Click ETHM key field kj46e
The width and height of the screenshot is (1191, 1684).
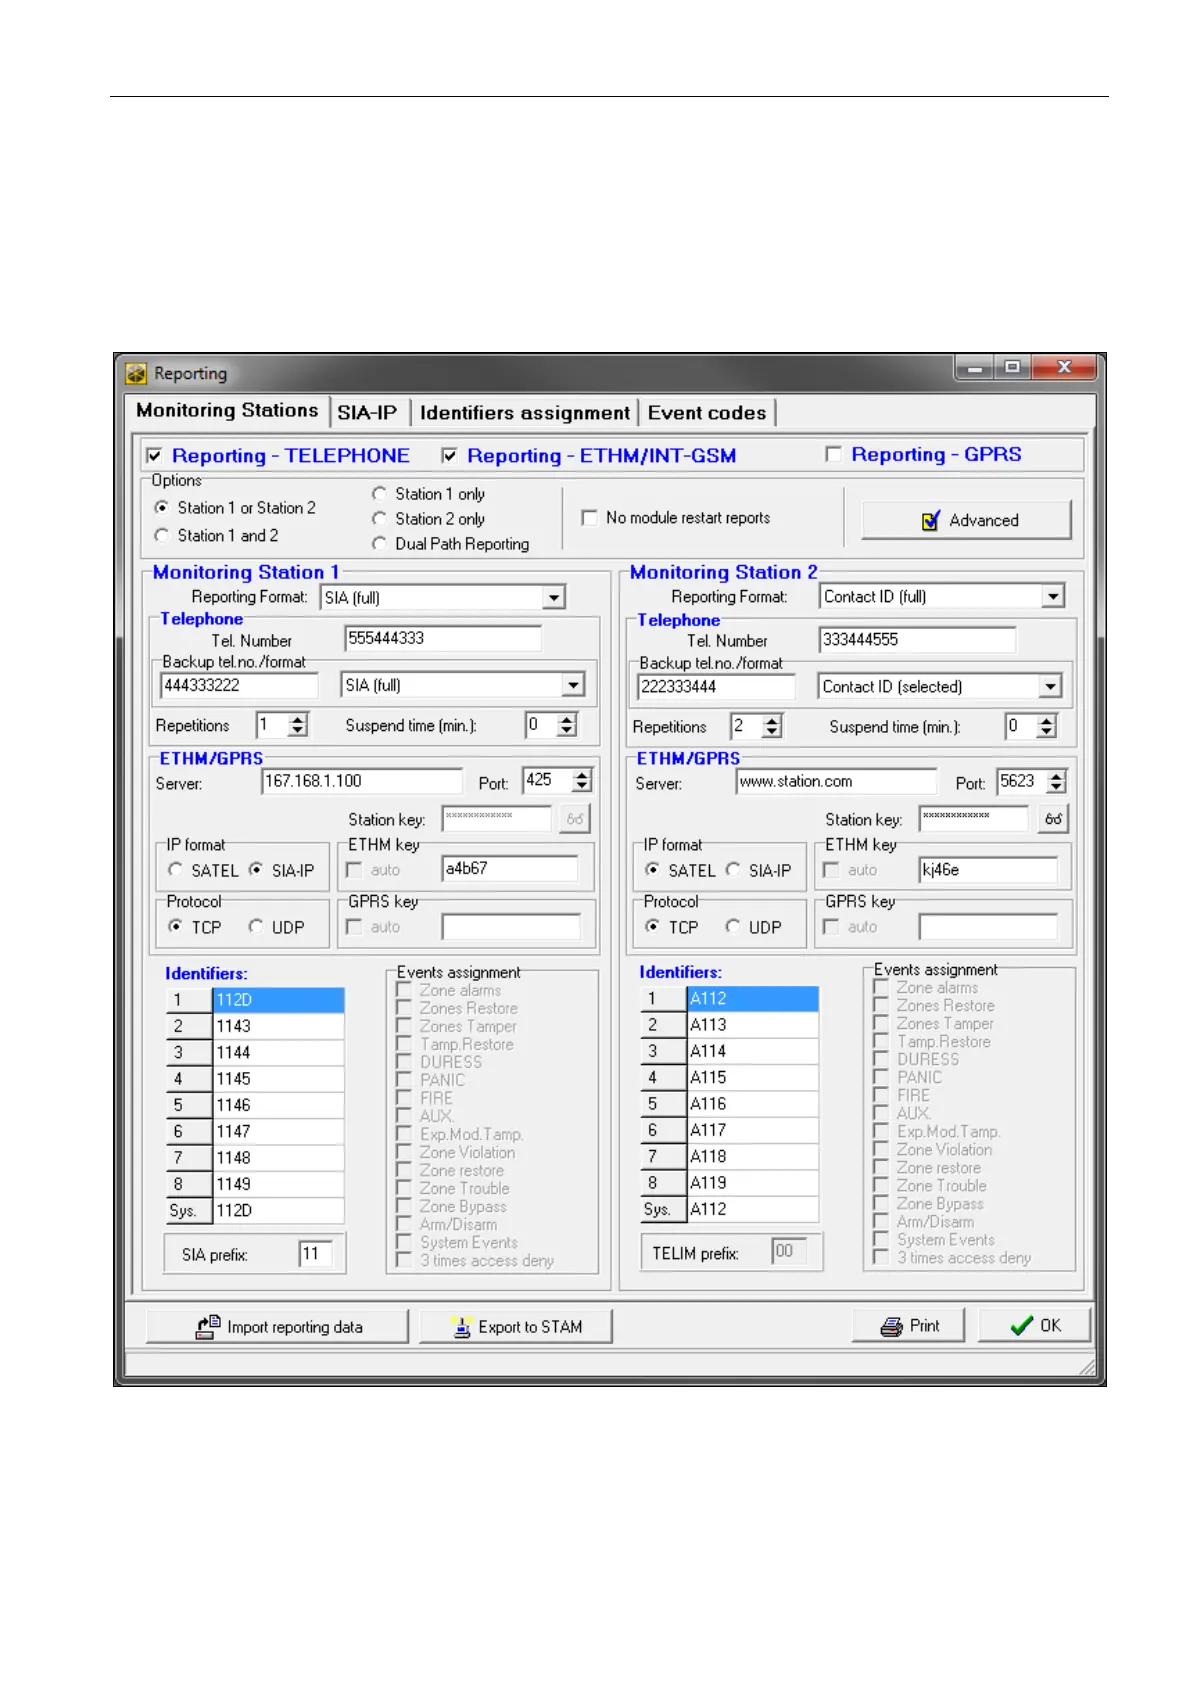(x=988, y=870)
